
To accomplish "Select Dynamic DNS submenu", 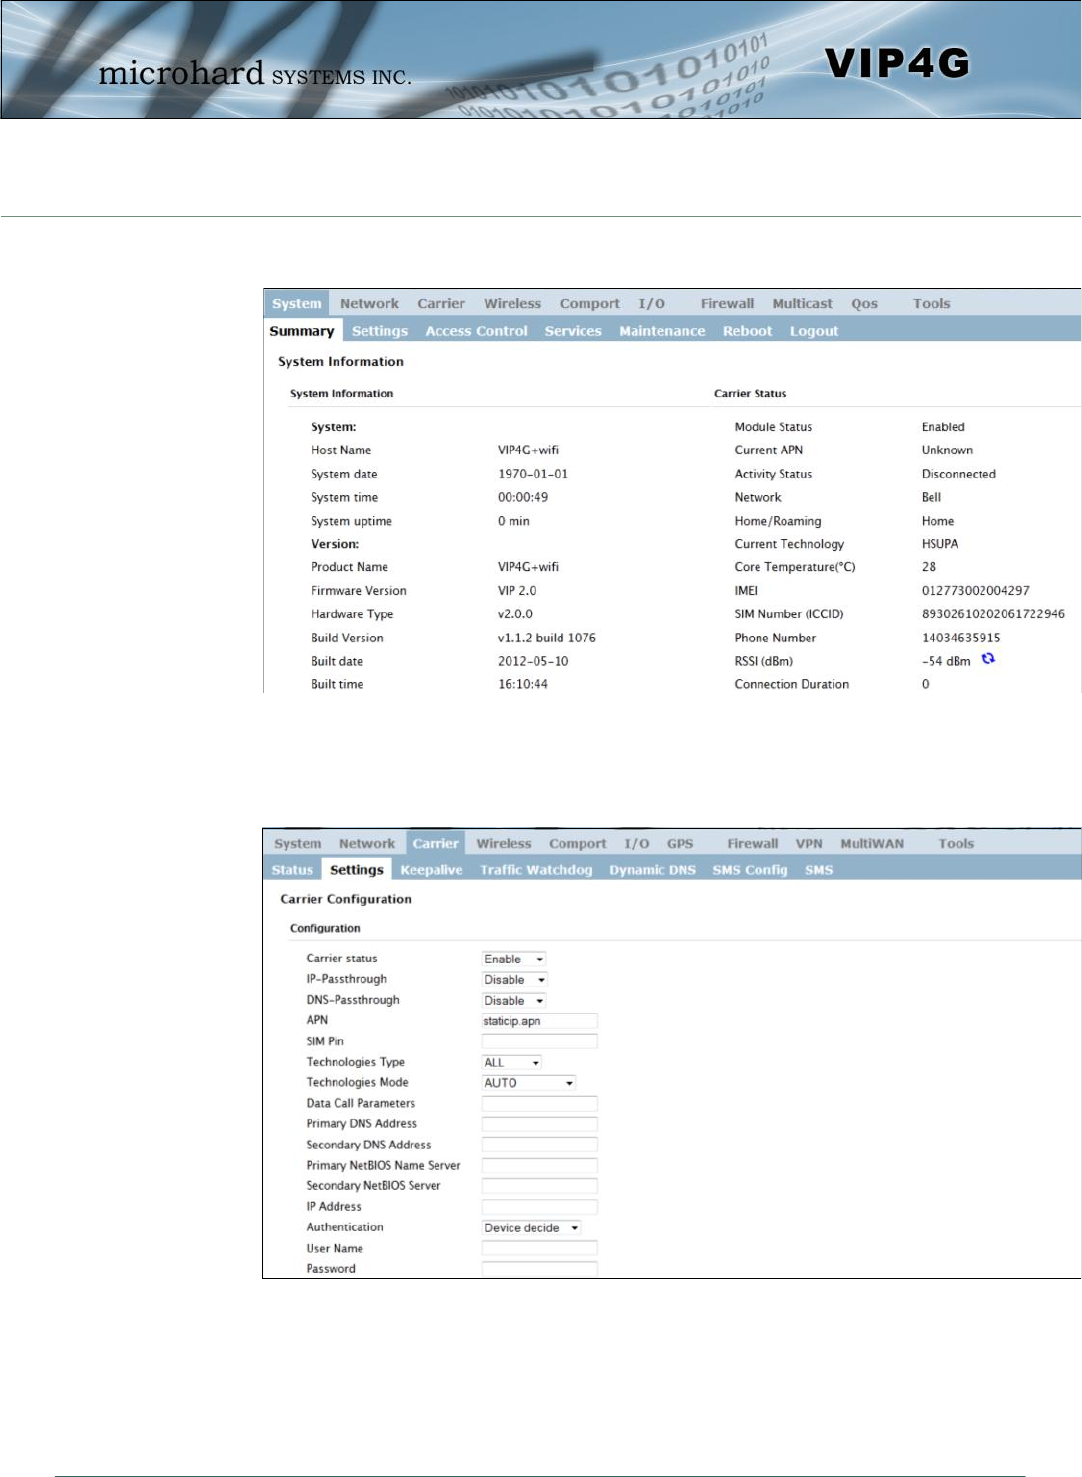I will click(652, 870).
